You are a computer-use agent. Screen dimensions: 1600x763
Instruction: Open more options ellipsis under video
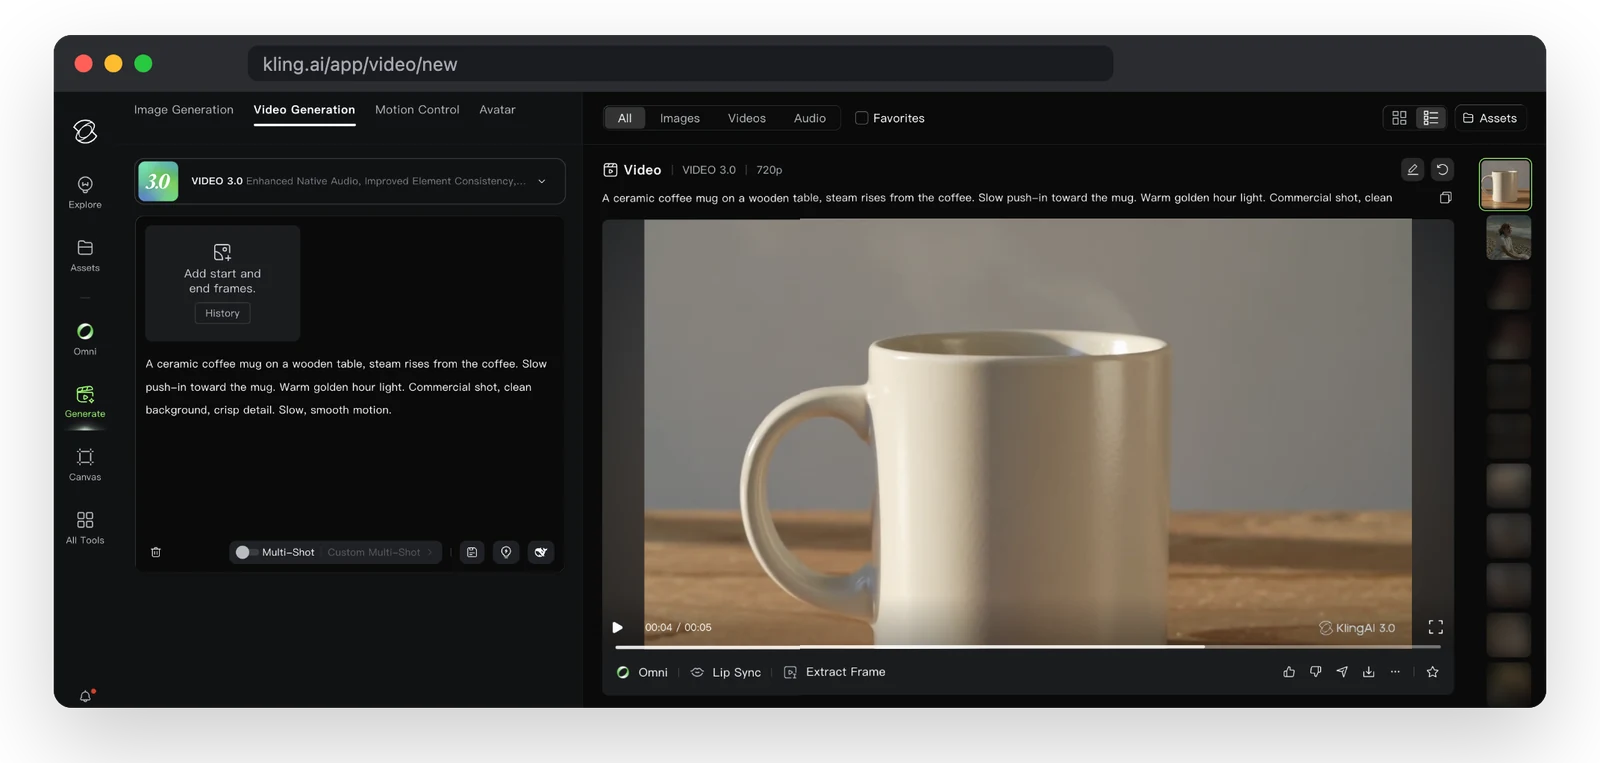click(1395, 672)
